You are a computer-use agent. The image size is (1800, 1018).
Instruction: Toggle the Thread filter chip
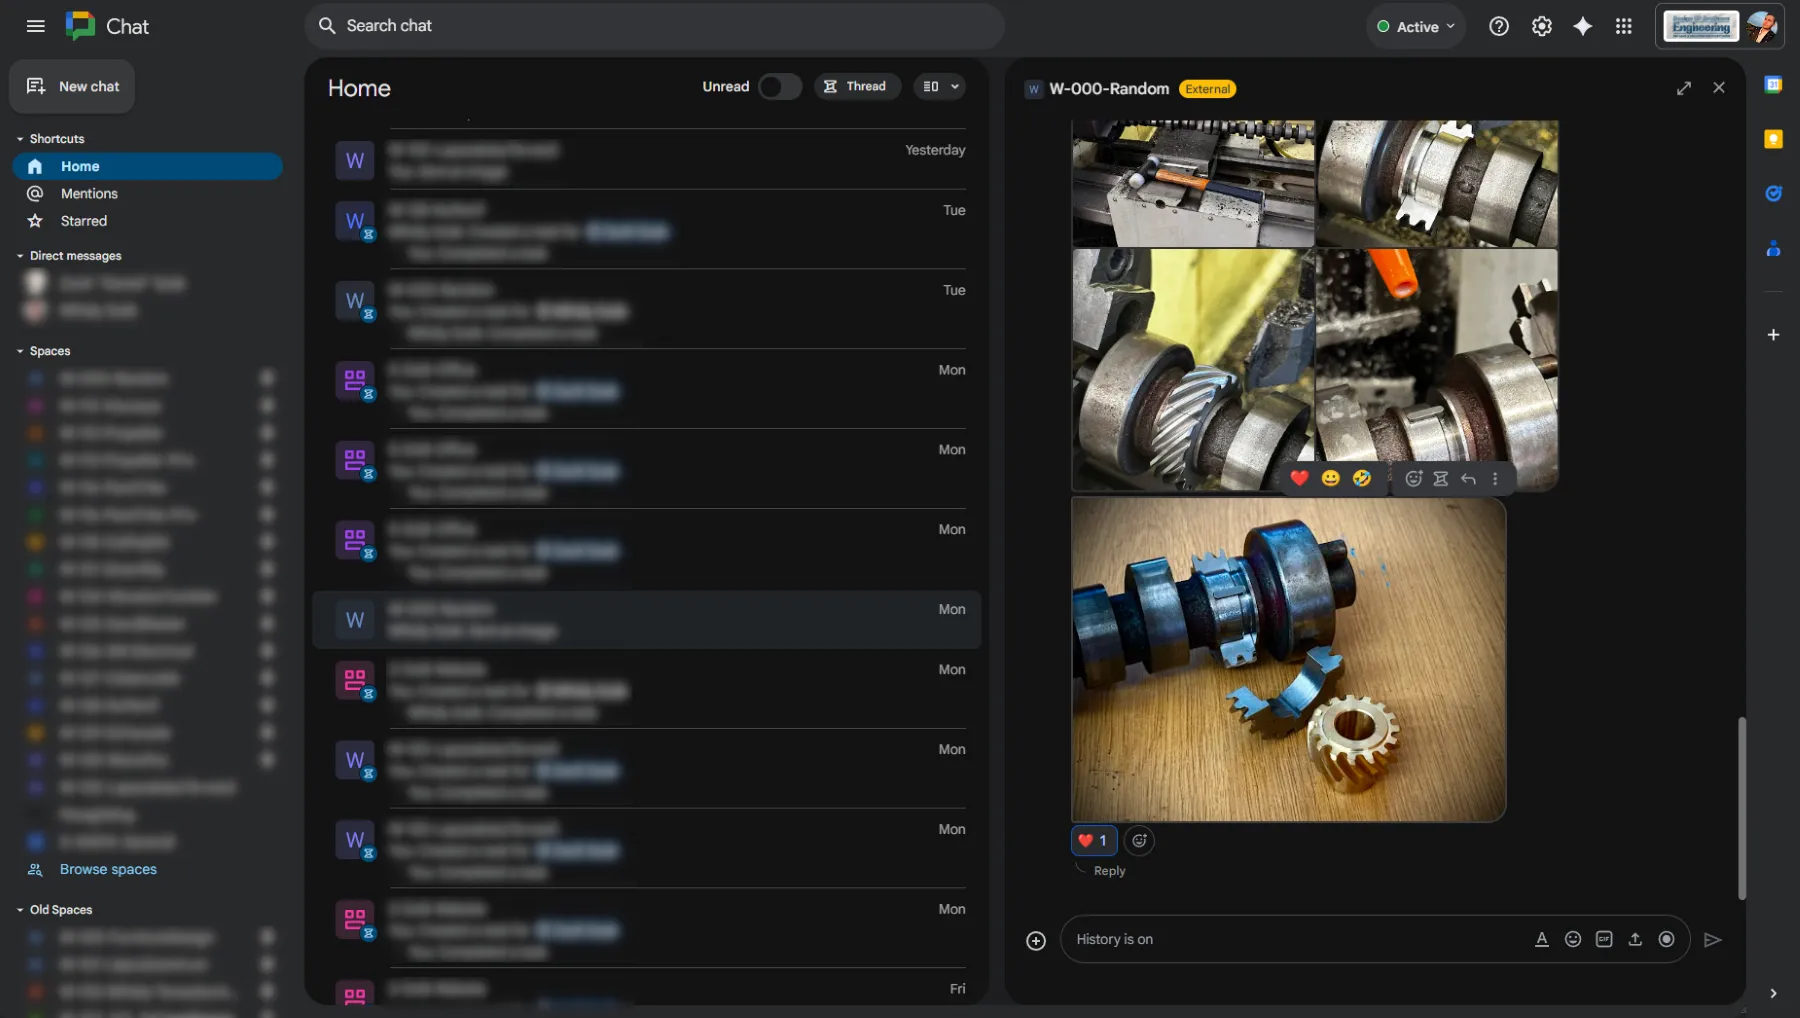856,87
